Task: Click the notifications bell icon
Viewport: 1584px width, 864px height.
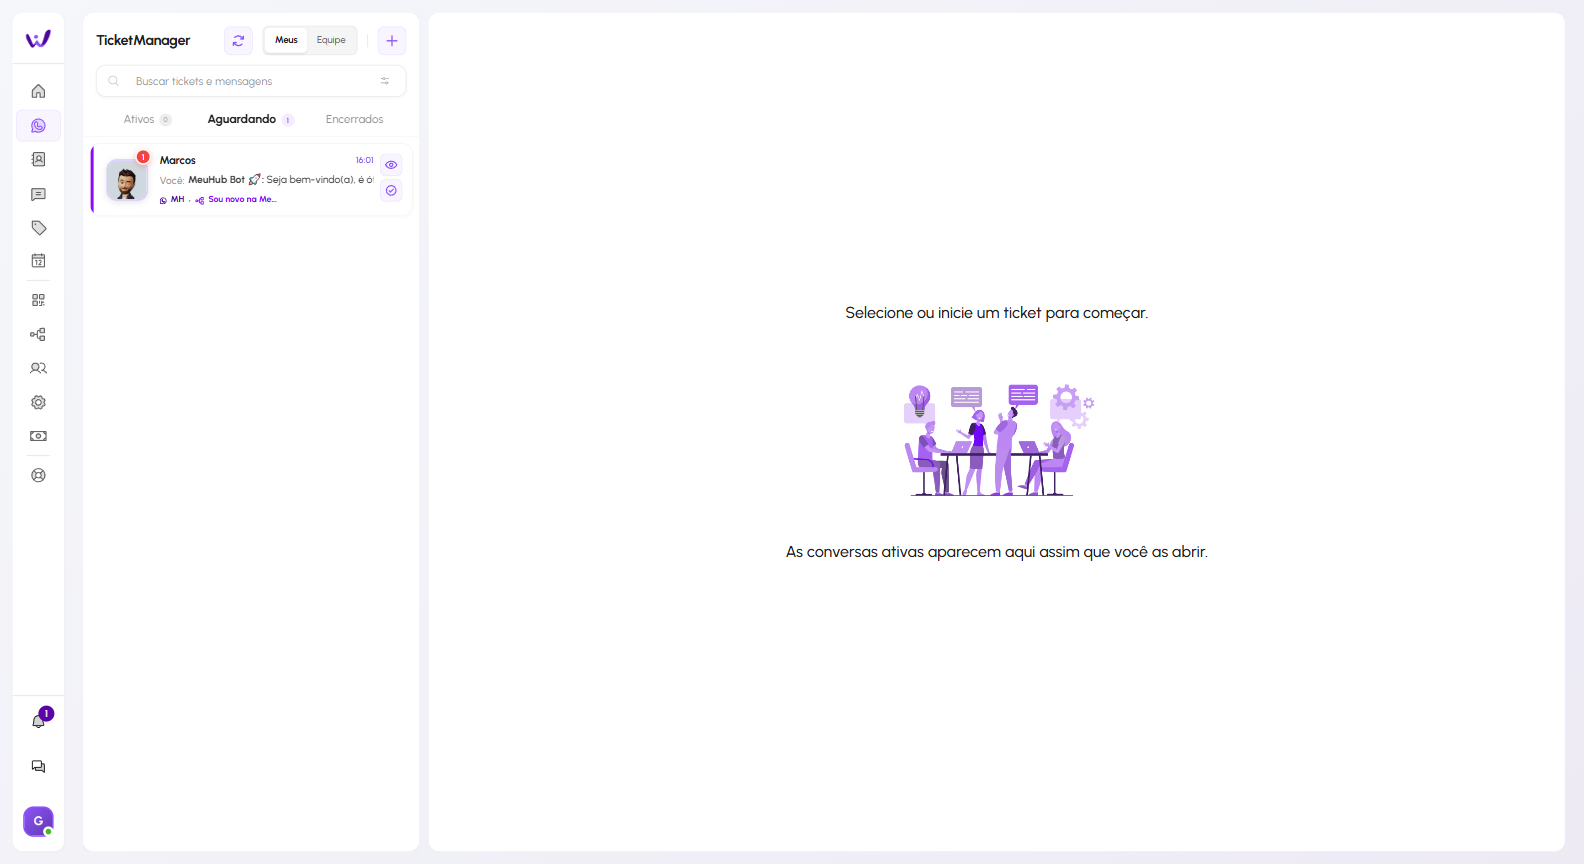Action: (x=38, y=721)
